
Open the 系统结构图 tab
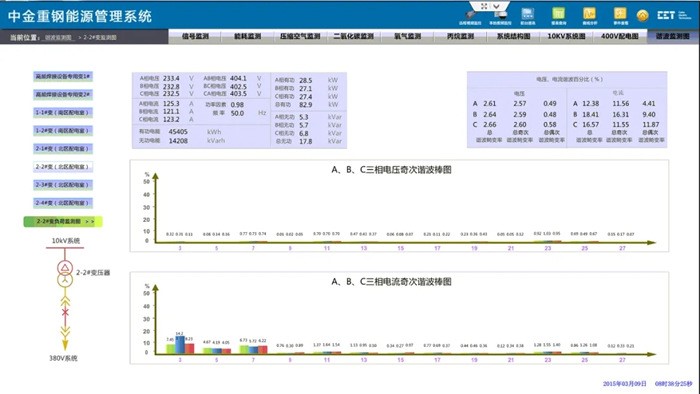coord(513,36)
